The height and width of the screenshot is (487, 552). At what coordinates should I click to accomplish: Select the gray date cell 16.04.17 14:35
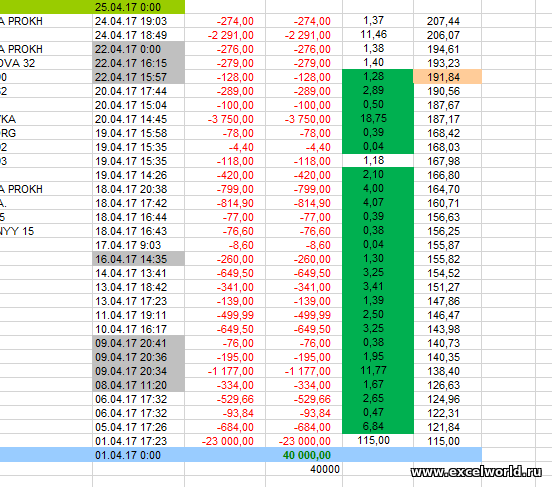point(138,259)
